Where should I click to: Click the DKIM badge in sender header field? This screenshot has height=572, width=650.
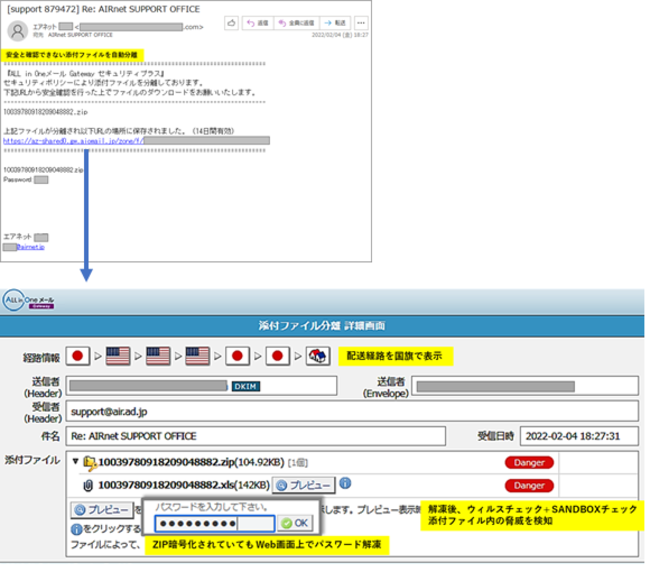246,387
